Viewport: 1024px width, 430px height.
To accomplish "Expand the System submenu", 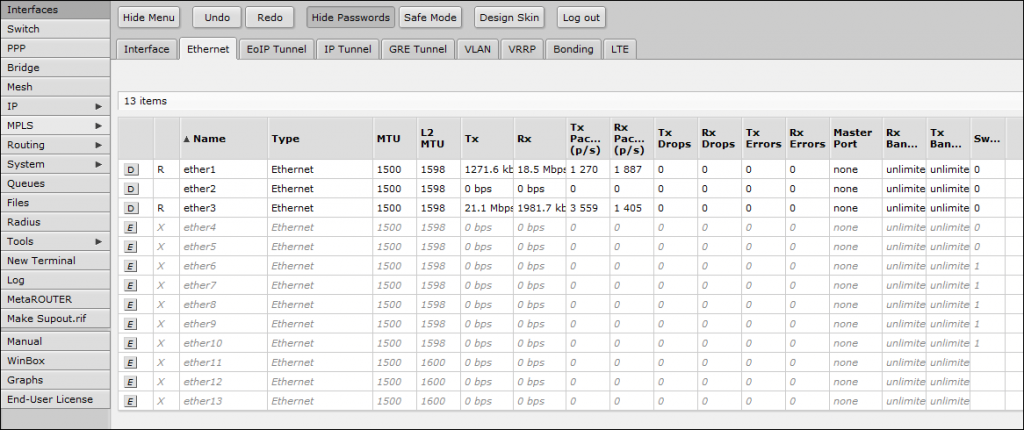I will (x=55, y=164).
